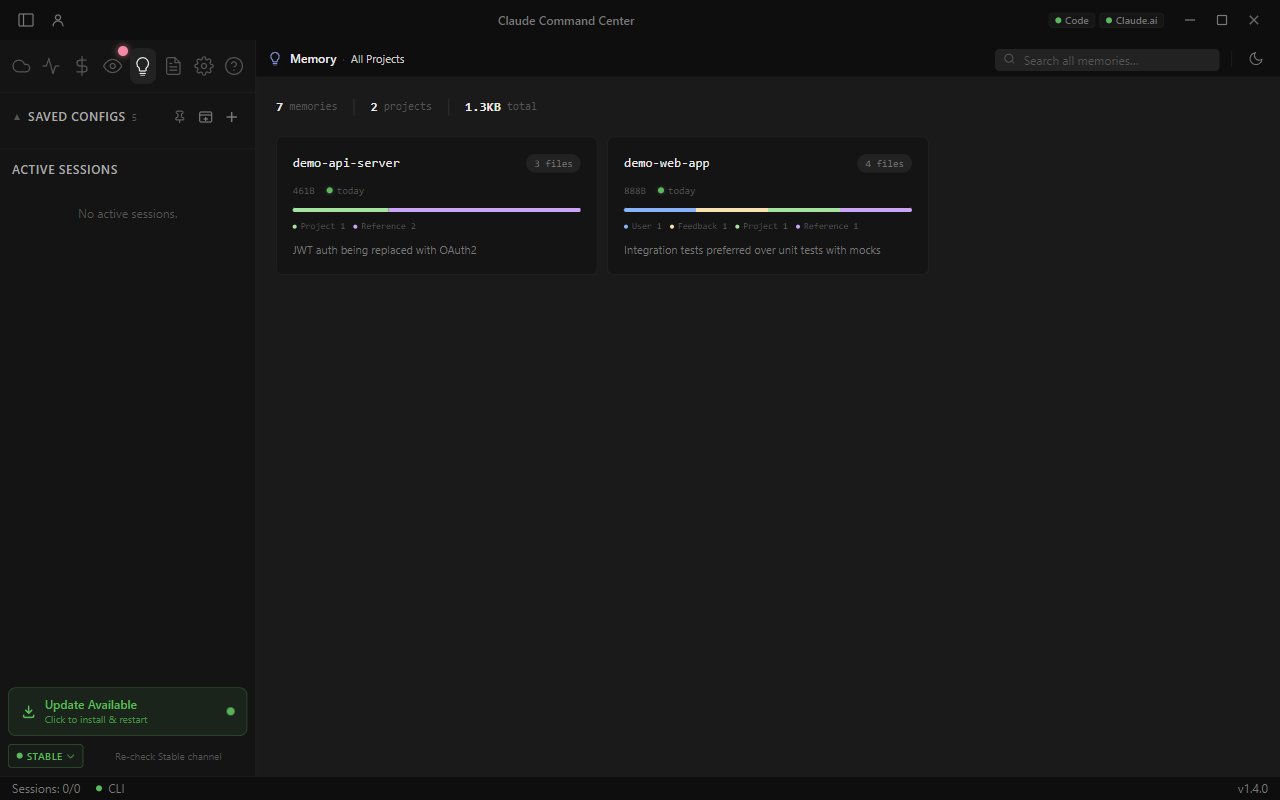Click Re-check Stable channel link
The width and height of the screenshot is (1280, 800).
[168, 757]
